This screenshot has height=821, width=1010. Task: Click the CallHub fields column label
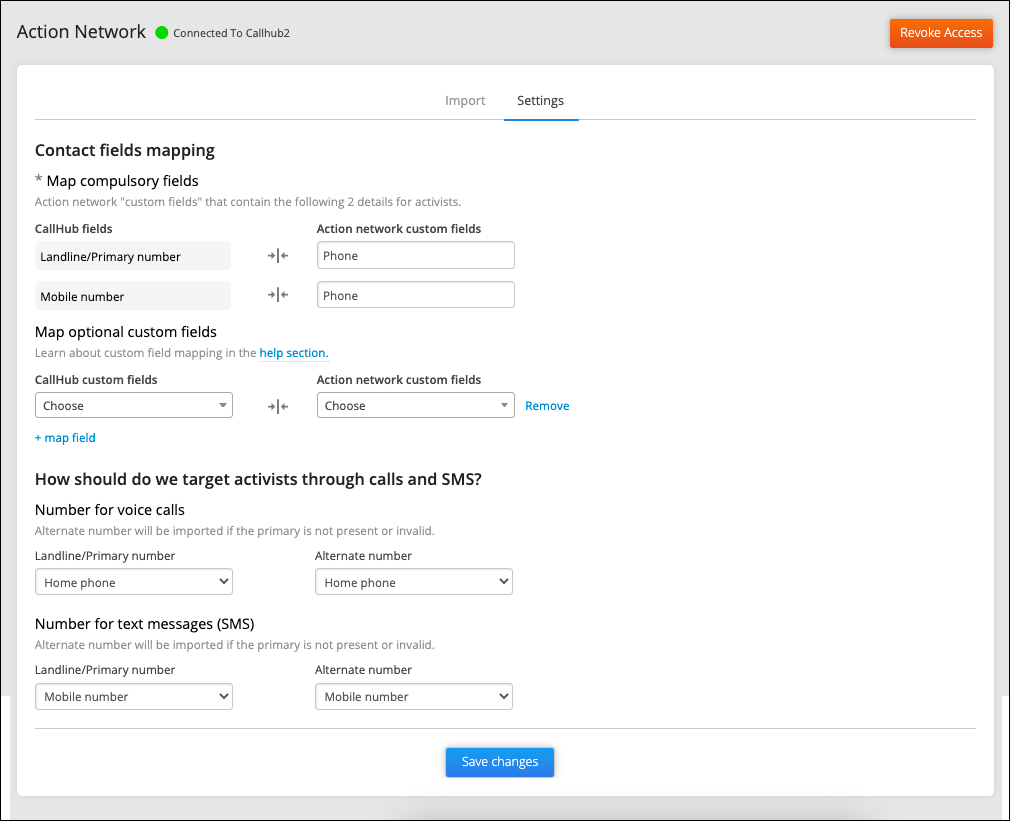[x=73, y=229]
